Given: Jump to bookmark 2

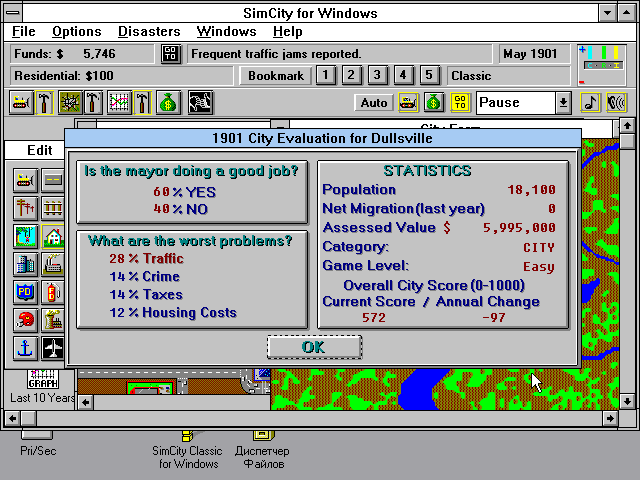Looking at the screenshot, I should click(x=351, y=76).
